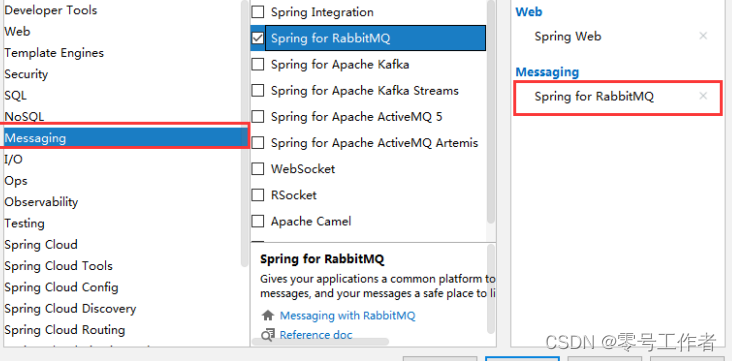732x361 pixels.
Task: Select the Spring Cloud Config category
Action: click(61, 287)
